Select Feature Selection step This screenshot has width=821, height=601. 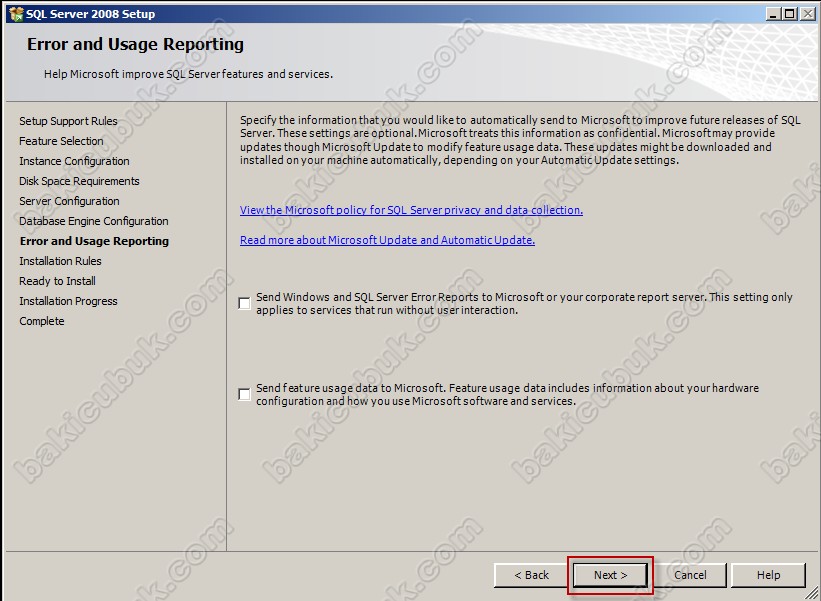point(61,141)
